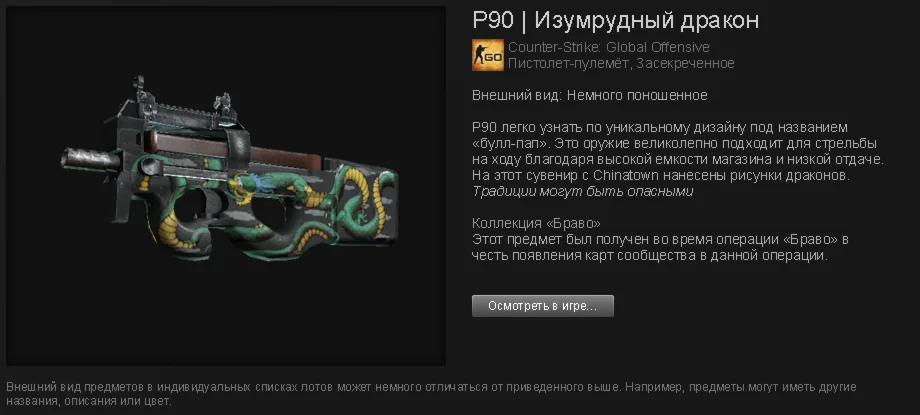Click the italic text "Традиции могут быть опасными"

tap(583, 191)
